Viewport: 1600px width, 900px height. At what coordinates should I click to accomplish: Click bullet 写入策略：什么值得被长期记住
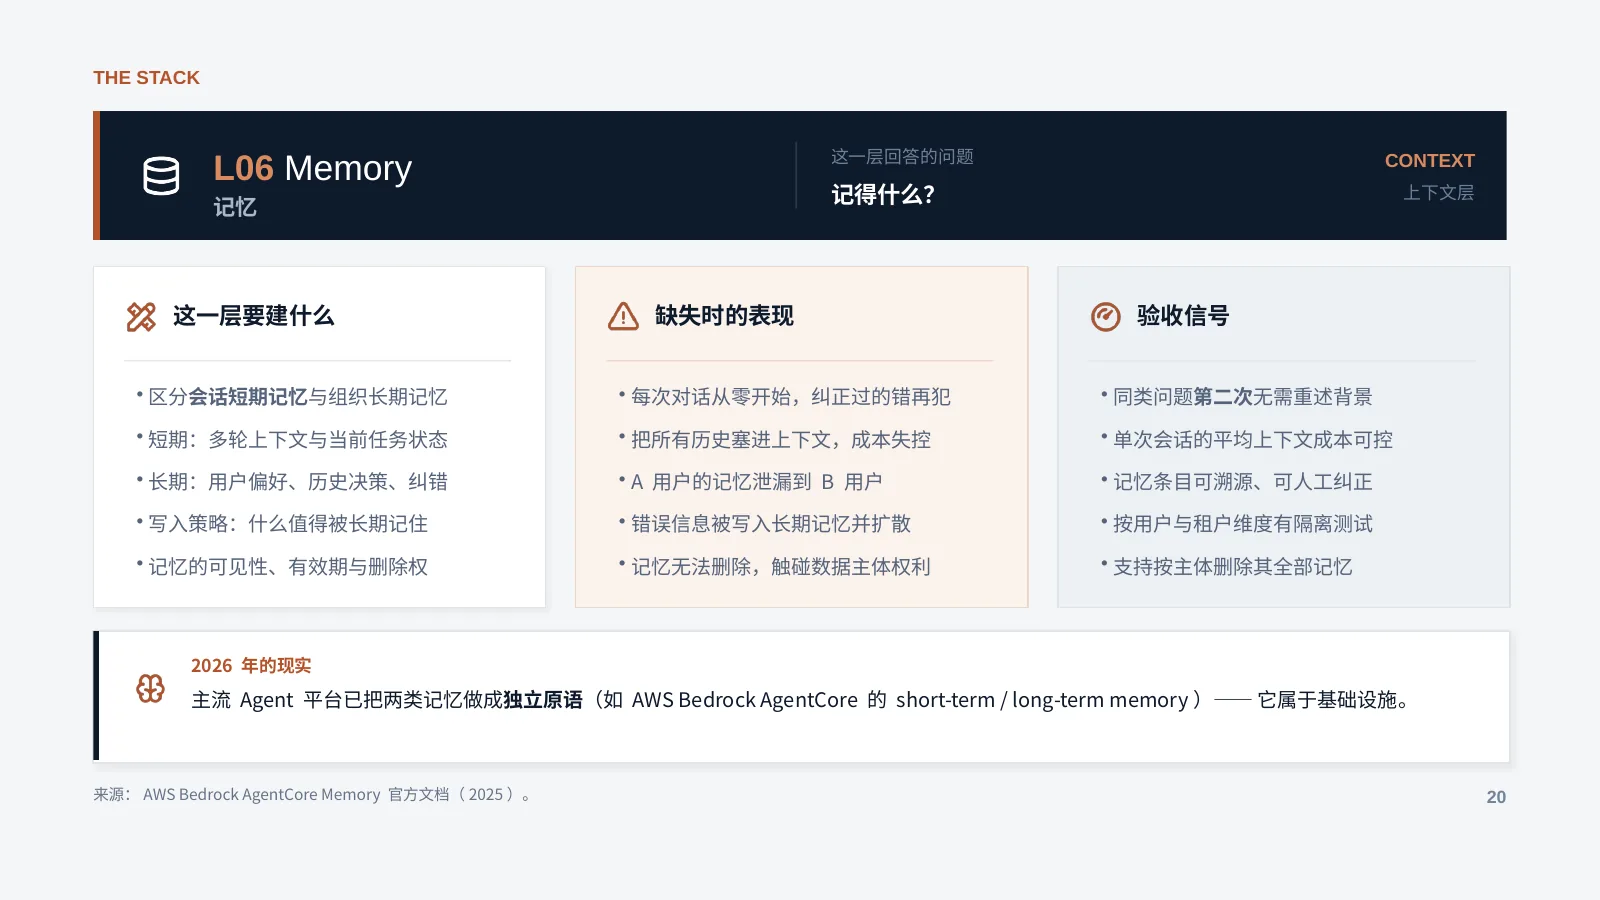[x=282, y=524]
